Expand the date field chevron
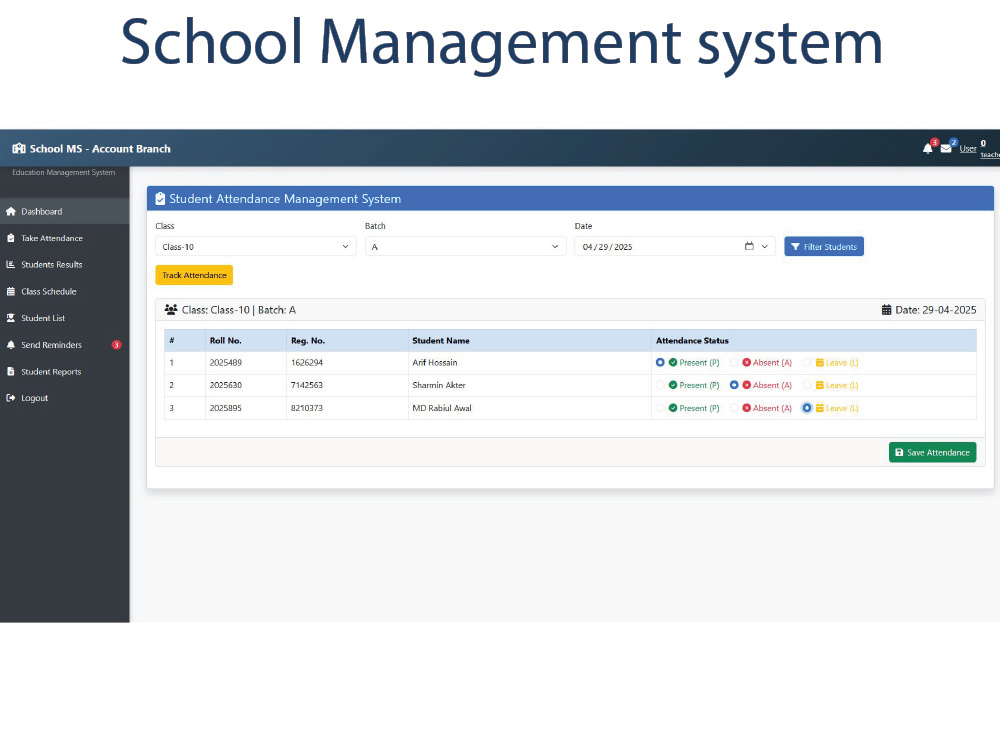The width and height of the screenshot is (1000, 750). coord(765,247)
